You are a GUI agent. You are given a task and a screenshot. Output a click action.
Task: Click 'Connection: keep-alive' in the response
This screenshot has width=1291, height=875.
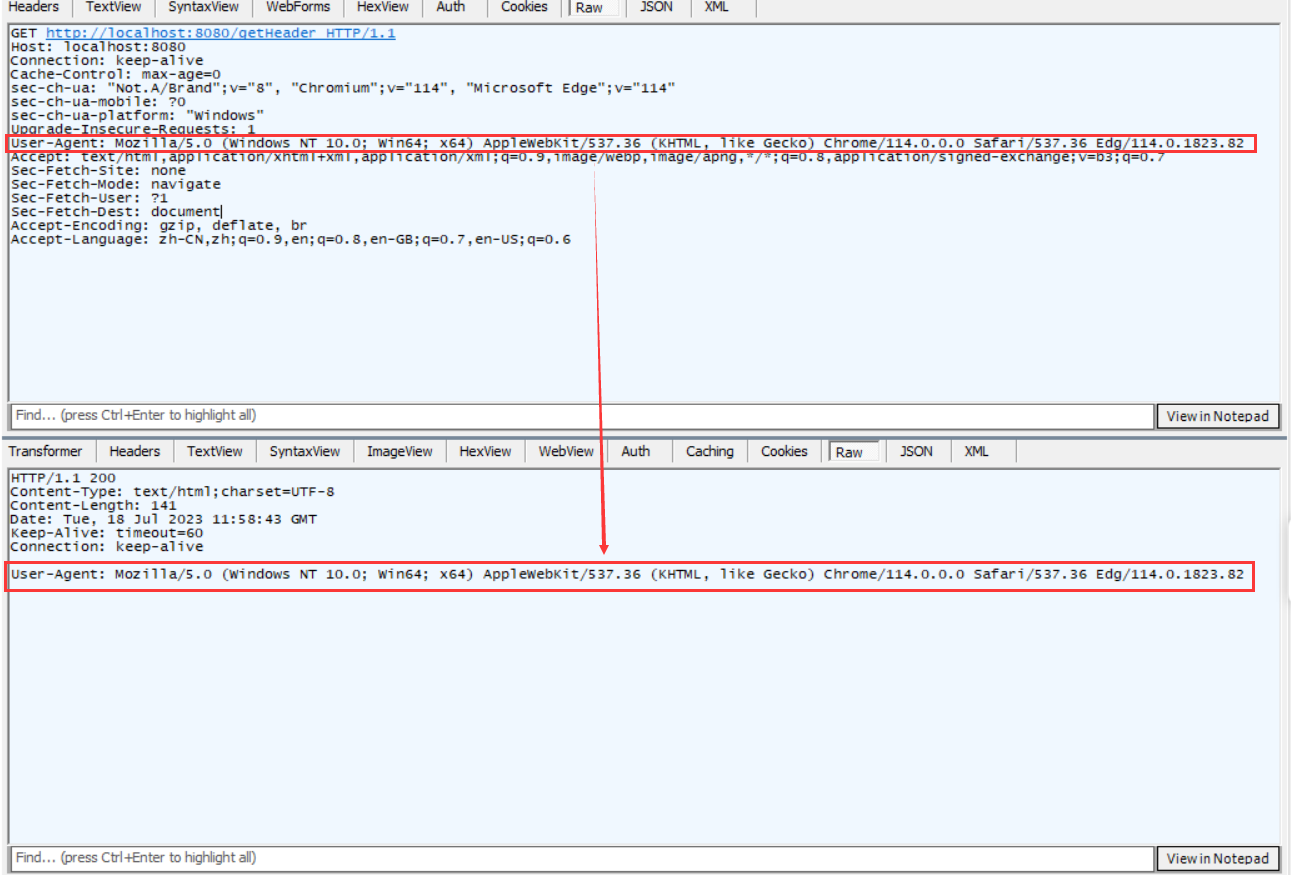tap(107, 547)
